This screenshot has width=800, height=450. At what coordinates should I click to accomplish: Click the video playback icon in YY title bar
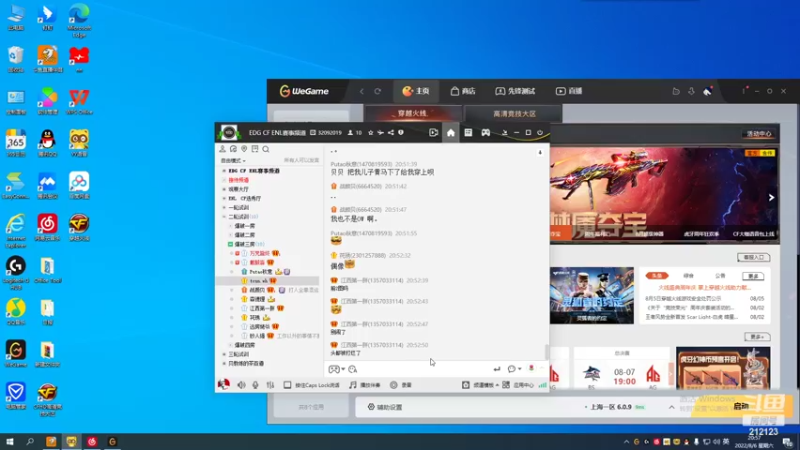tap(433, 133)
